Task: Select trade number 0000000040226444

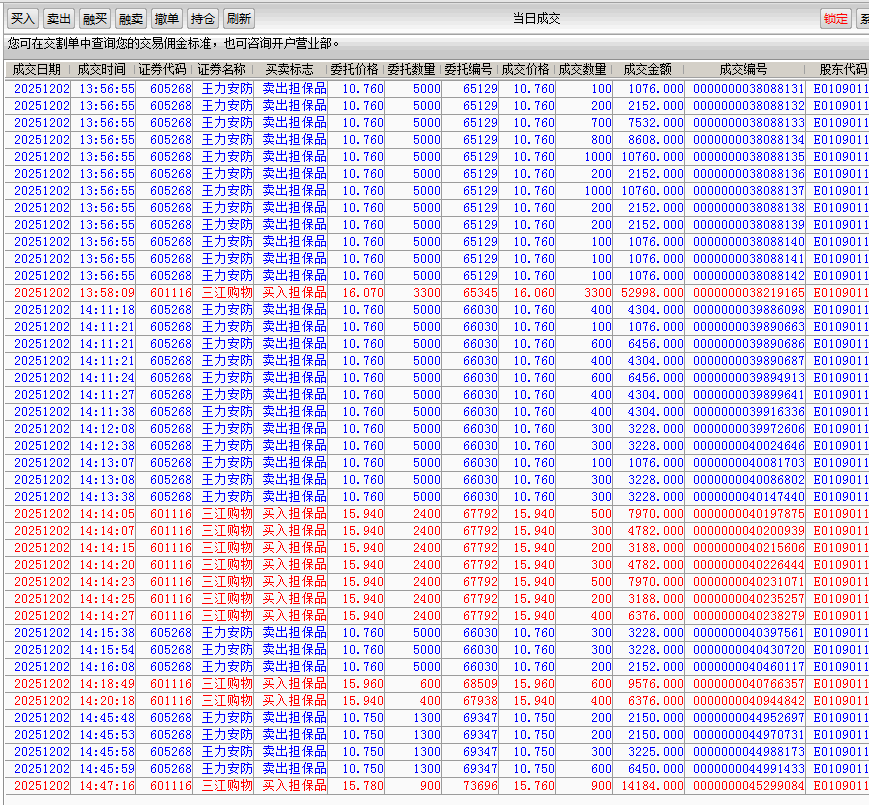Action: [748, 565]
